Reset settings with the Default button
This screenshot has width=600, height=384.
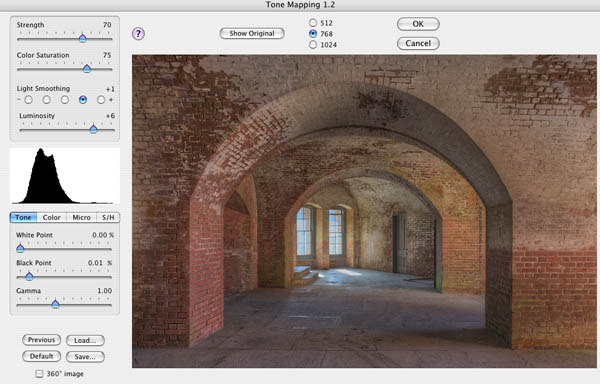(x=41, y=356)
